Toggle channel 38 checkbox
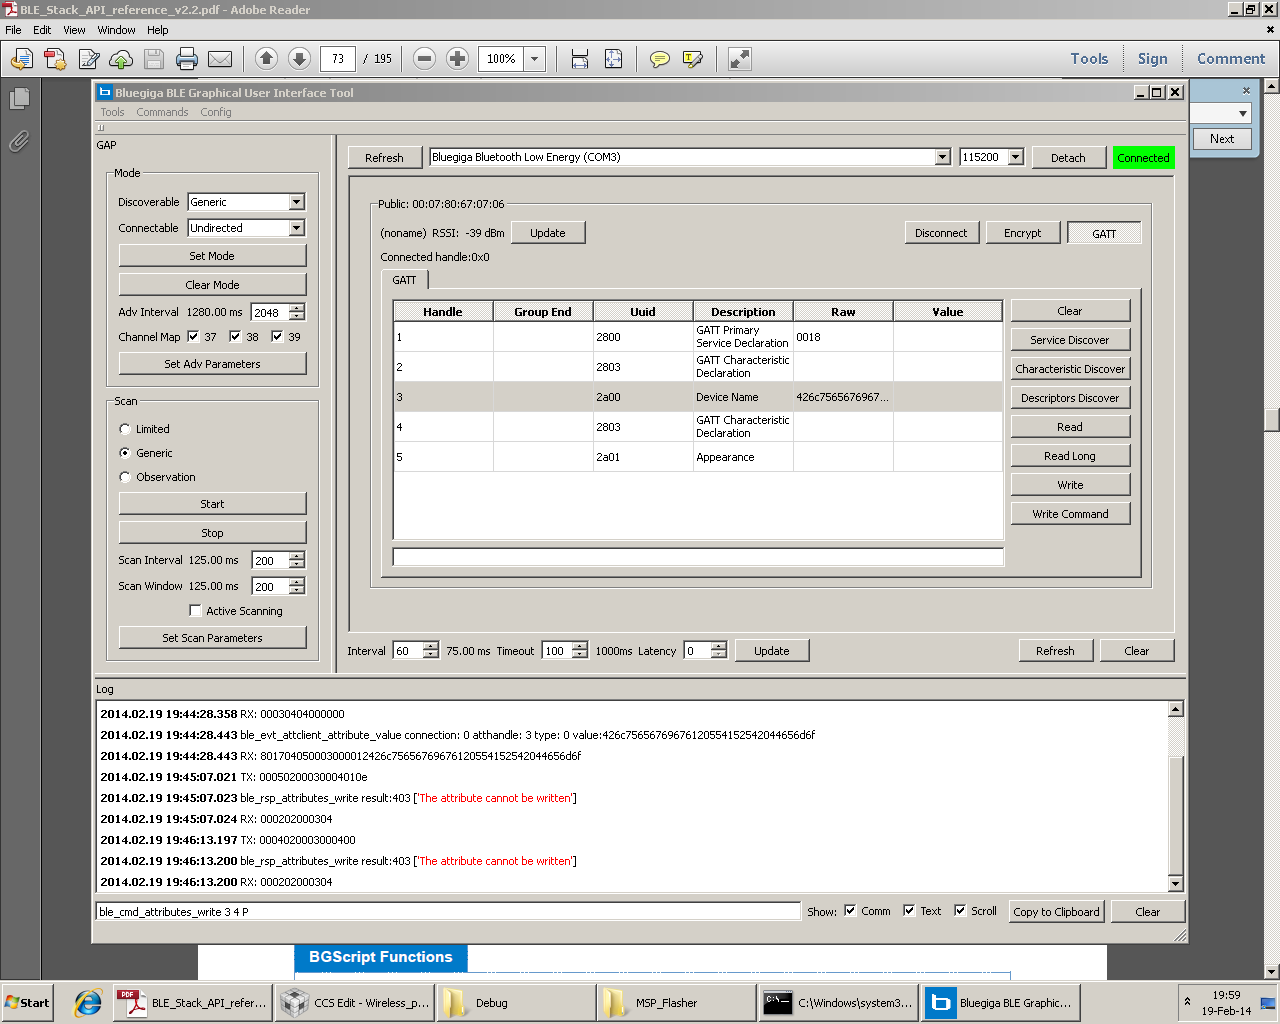The image size is (1280, 1024). click(235, 336)
